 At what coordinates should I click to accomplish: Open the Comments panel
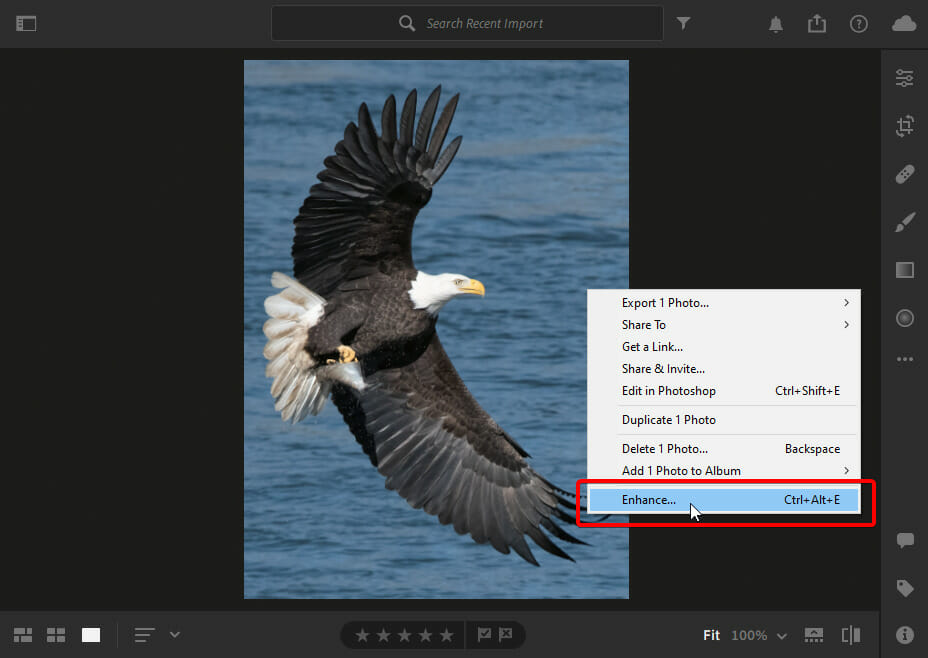coord(904,540)
